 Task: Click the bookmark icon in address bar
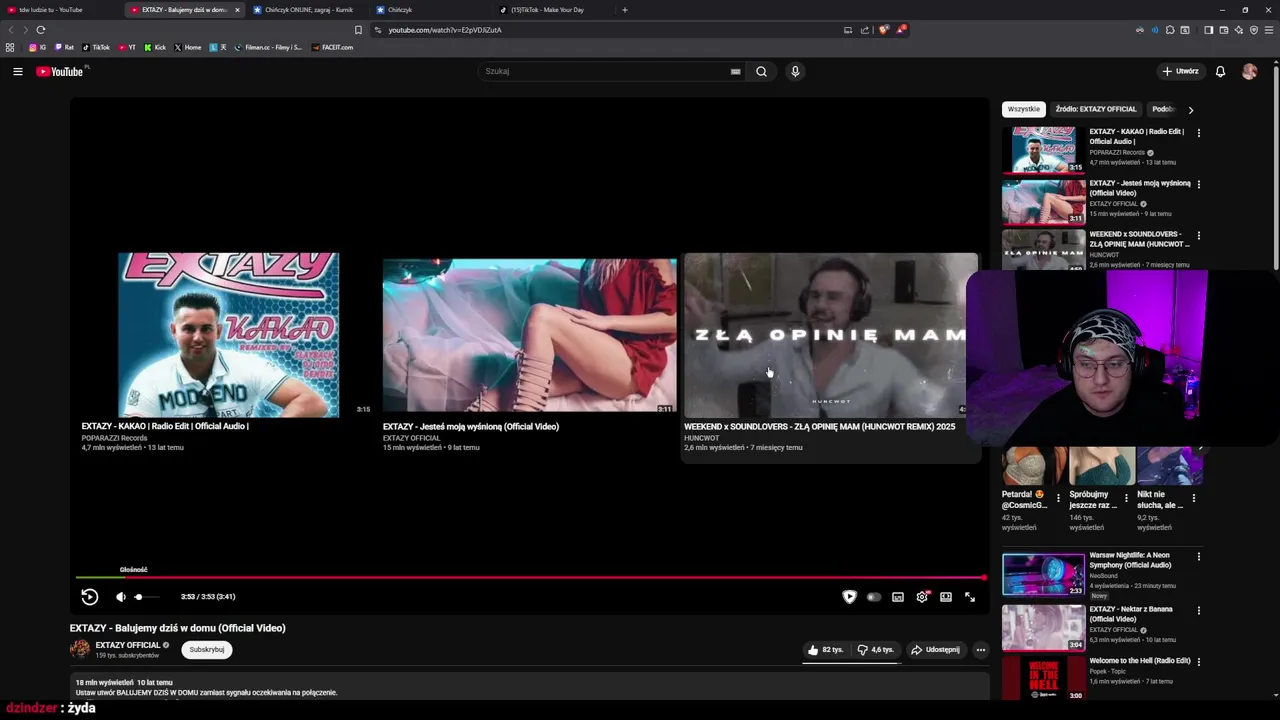358,30
